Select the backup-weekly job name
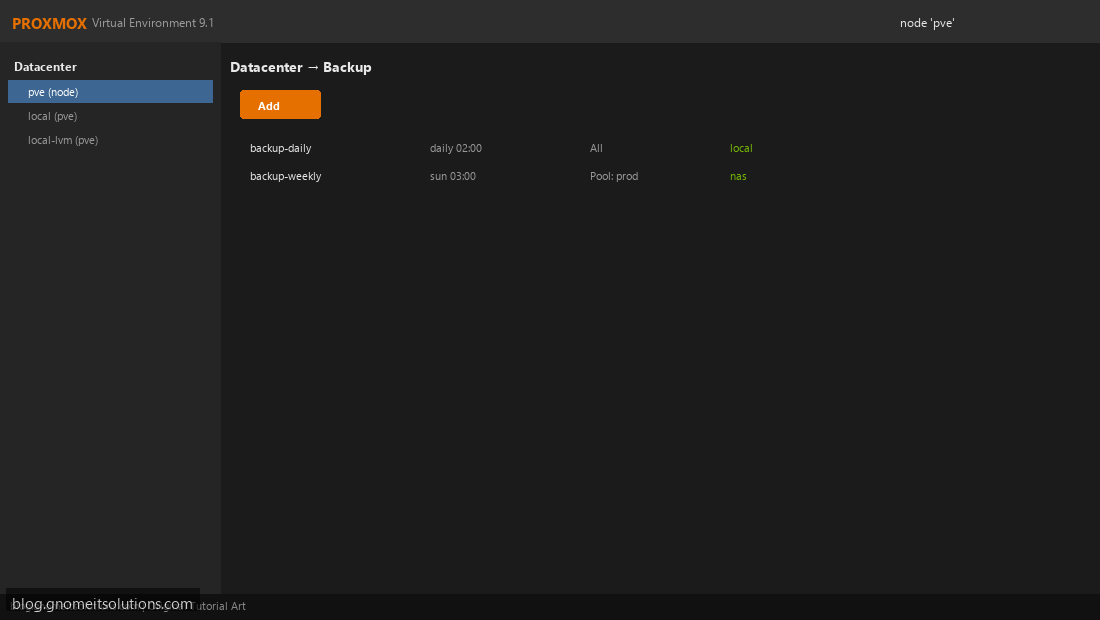The image size is (1100, 620). 286,176
